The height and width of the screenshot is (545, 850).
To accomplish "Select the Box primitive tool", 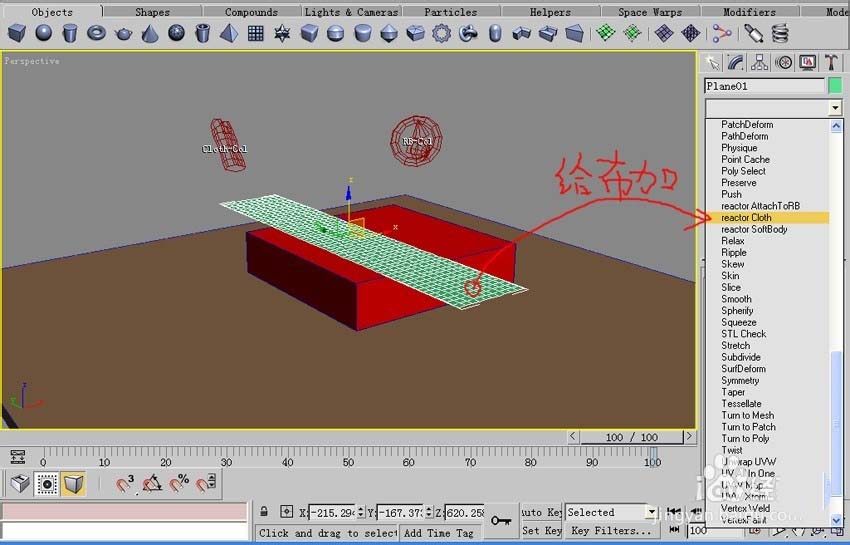I will [17, 34].
